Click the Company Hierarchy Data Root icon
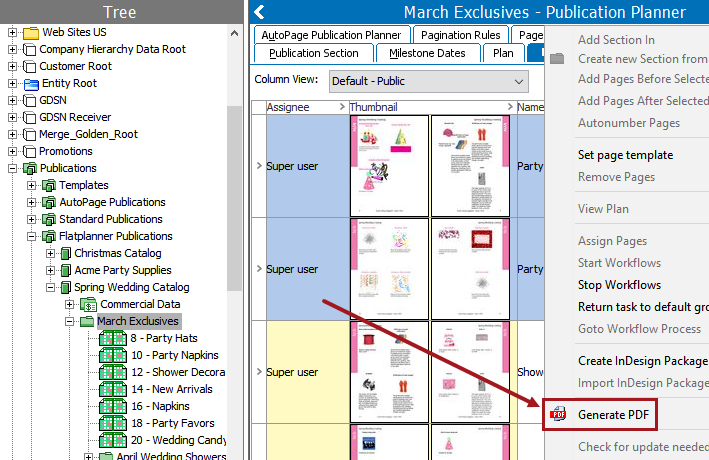This screenshot has width=709, height=460. pyautogui.click(x=29, y=50)
